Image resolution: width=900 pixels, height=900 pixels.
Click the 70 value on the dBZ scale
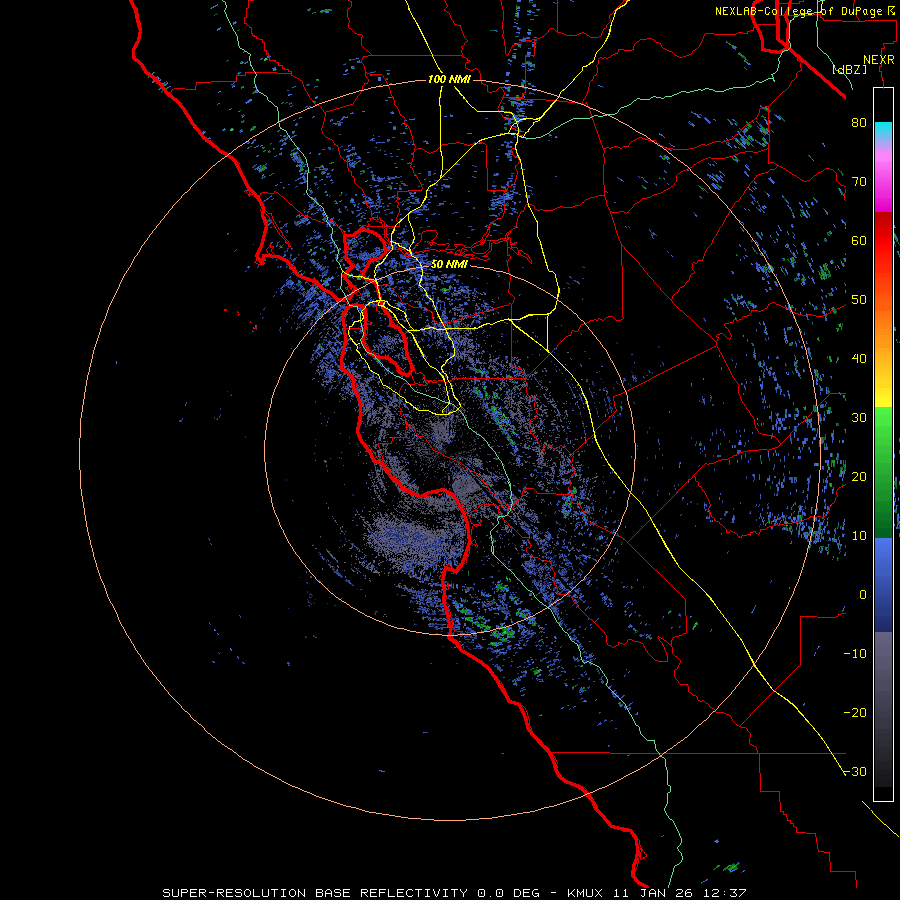[859, 181]
